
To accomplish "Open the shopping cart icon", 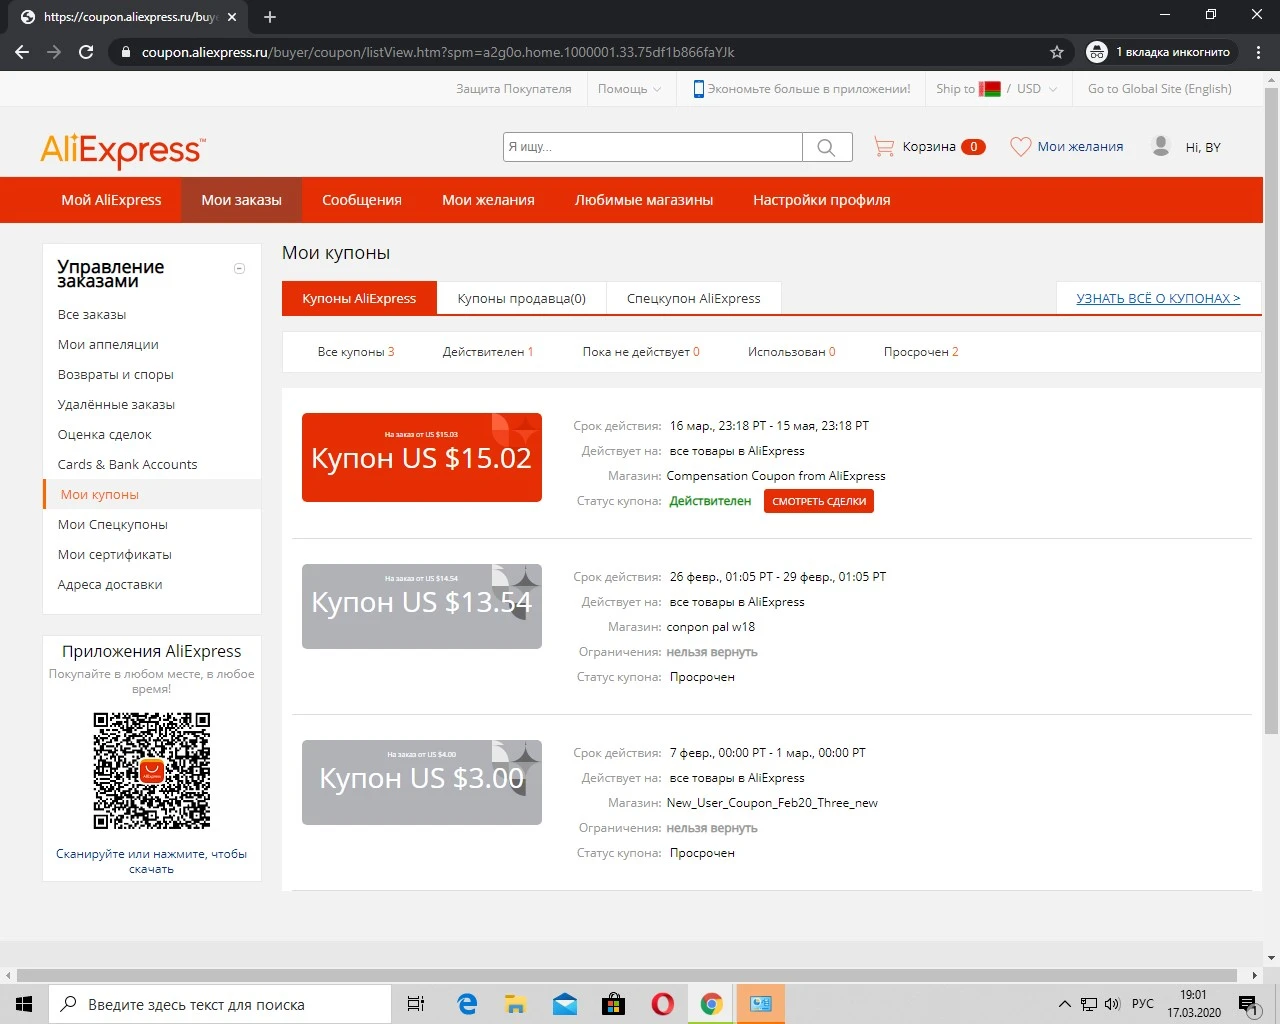I will [884, 147].
